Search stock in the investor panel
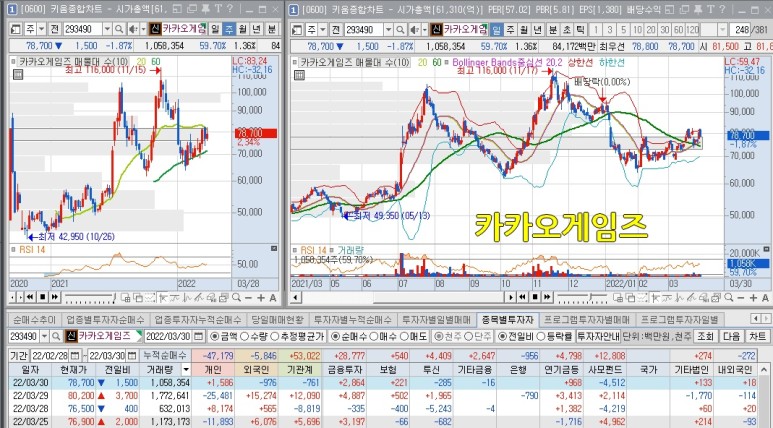This screenshot has height=428, width=773. click(56, 336)
